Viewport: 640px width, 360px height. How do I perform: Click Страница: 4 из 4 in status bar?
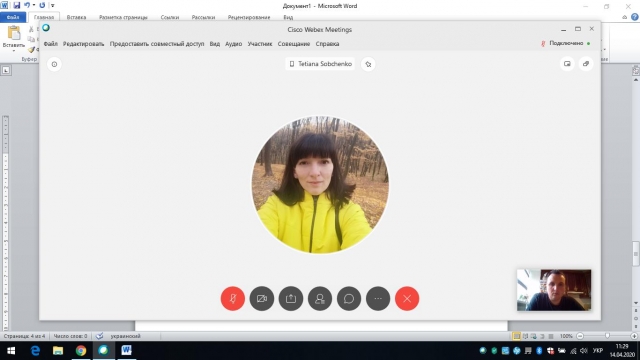coord(24,336)
